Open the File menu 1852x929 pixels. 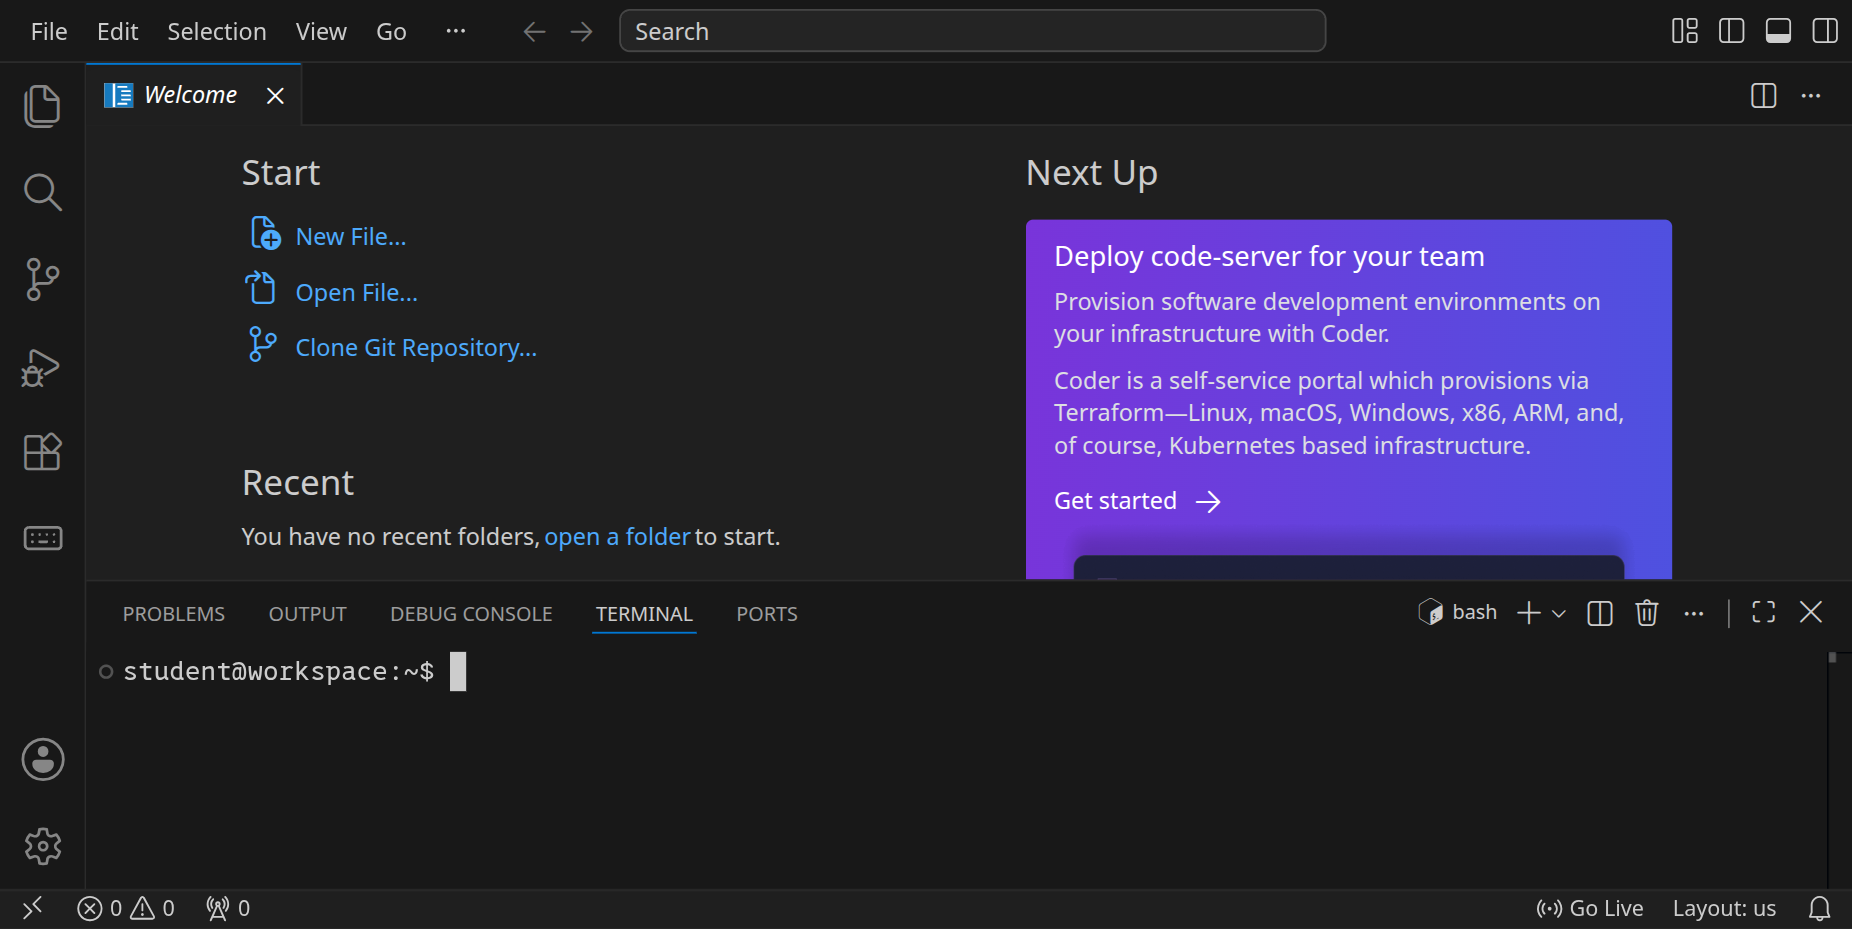coord(49,32)
